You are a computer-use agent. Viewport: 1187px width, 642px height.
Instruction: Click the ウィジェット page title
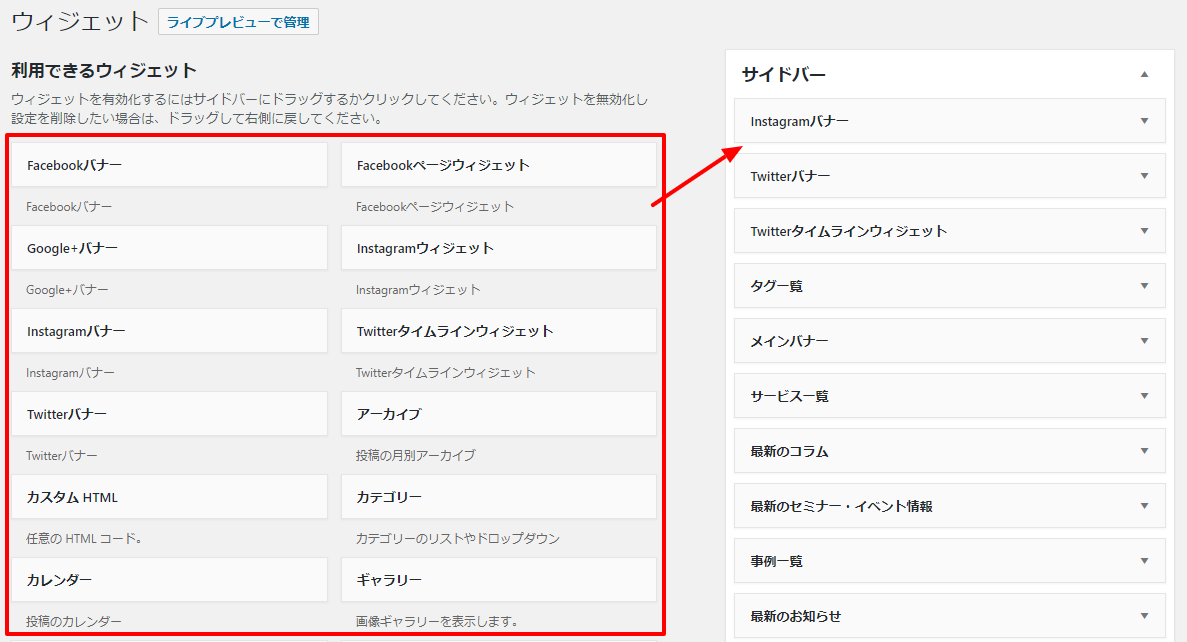pyautogui.click(x=80, y=21)
